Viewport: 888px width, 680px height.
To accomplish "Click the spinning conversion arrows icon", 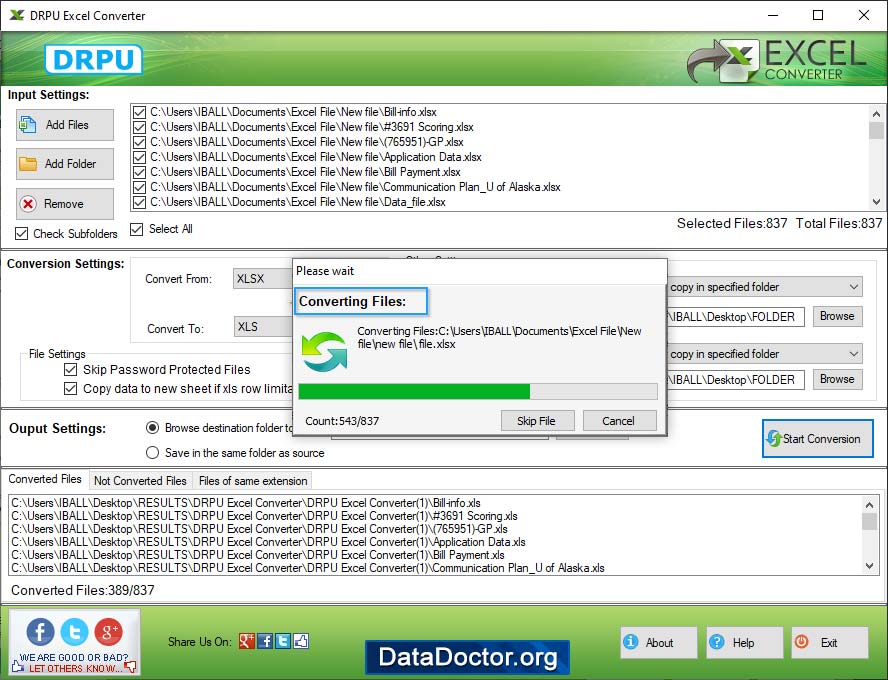I will [x=324, y=352].
